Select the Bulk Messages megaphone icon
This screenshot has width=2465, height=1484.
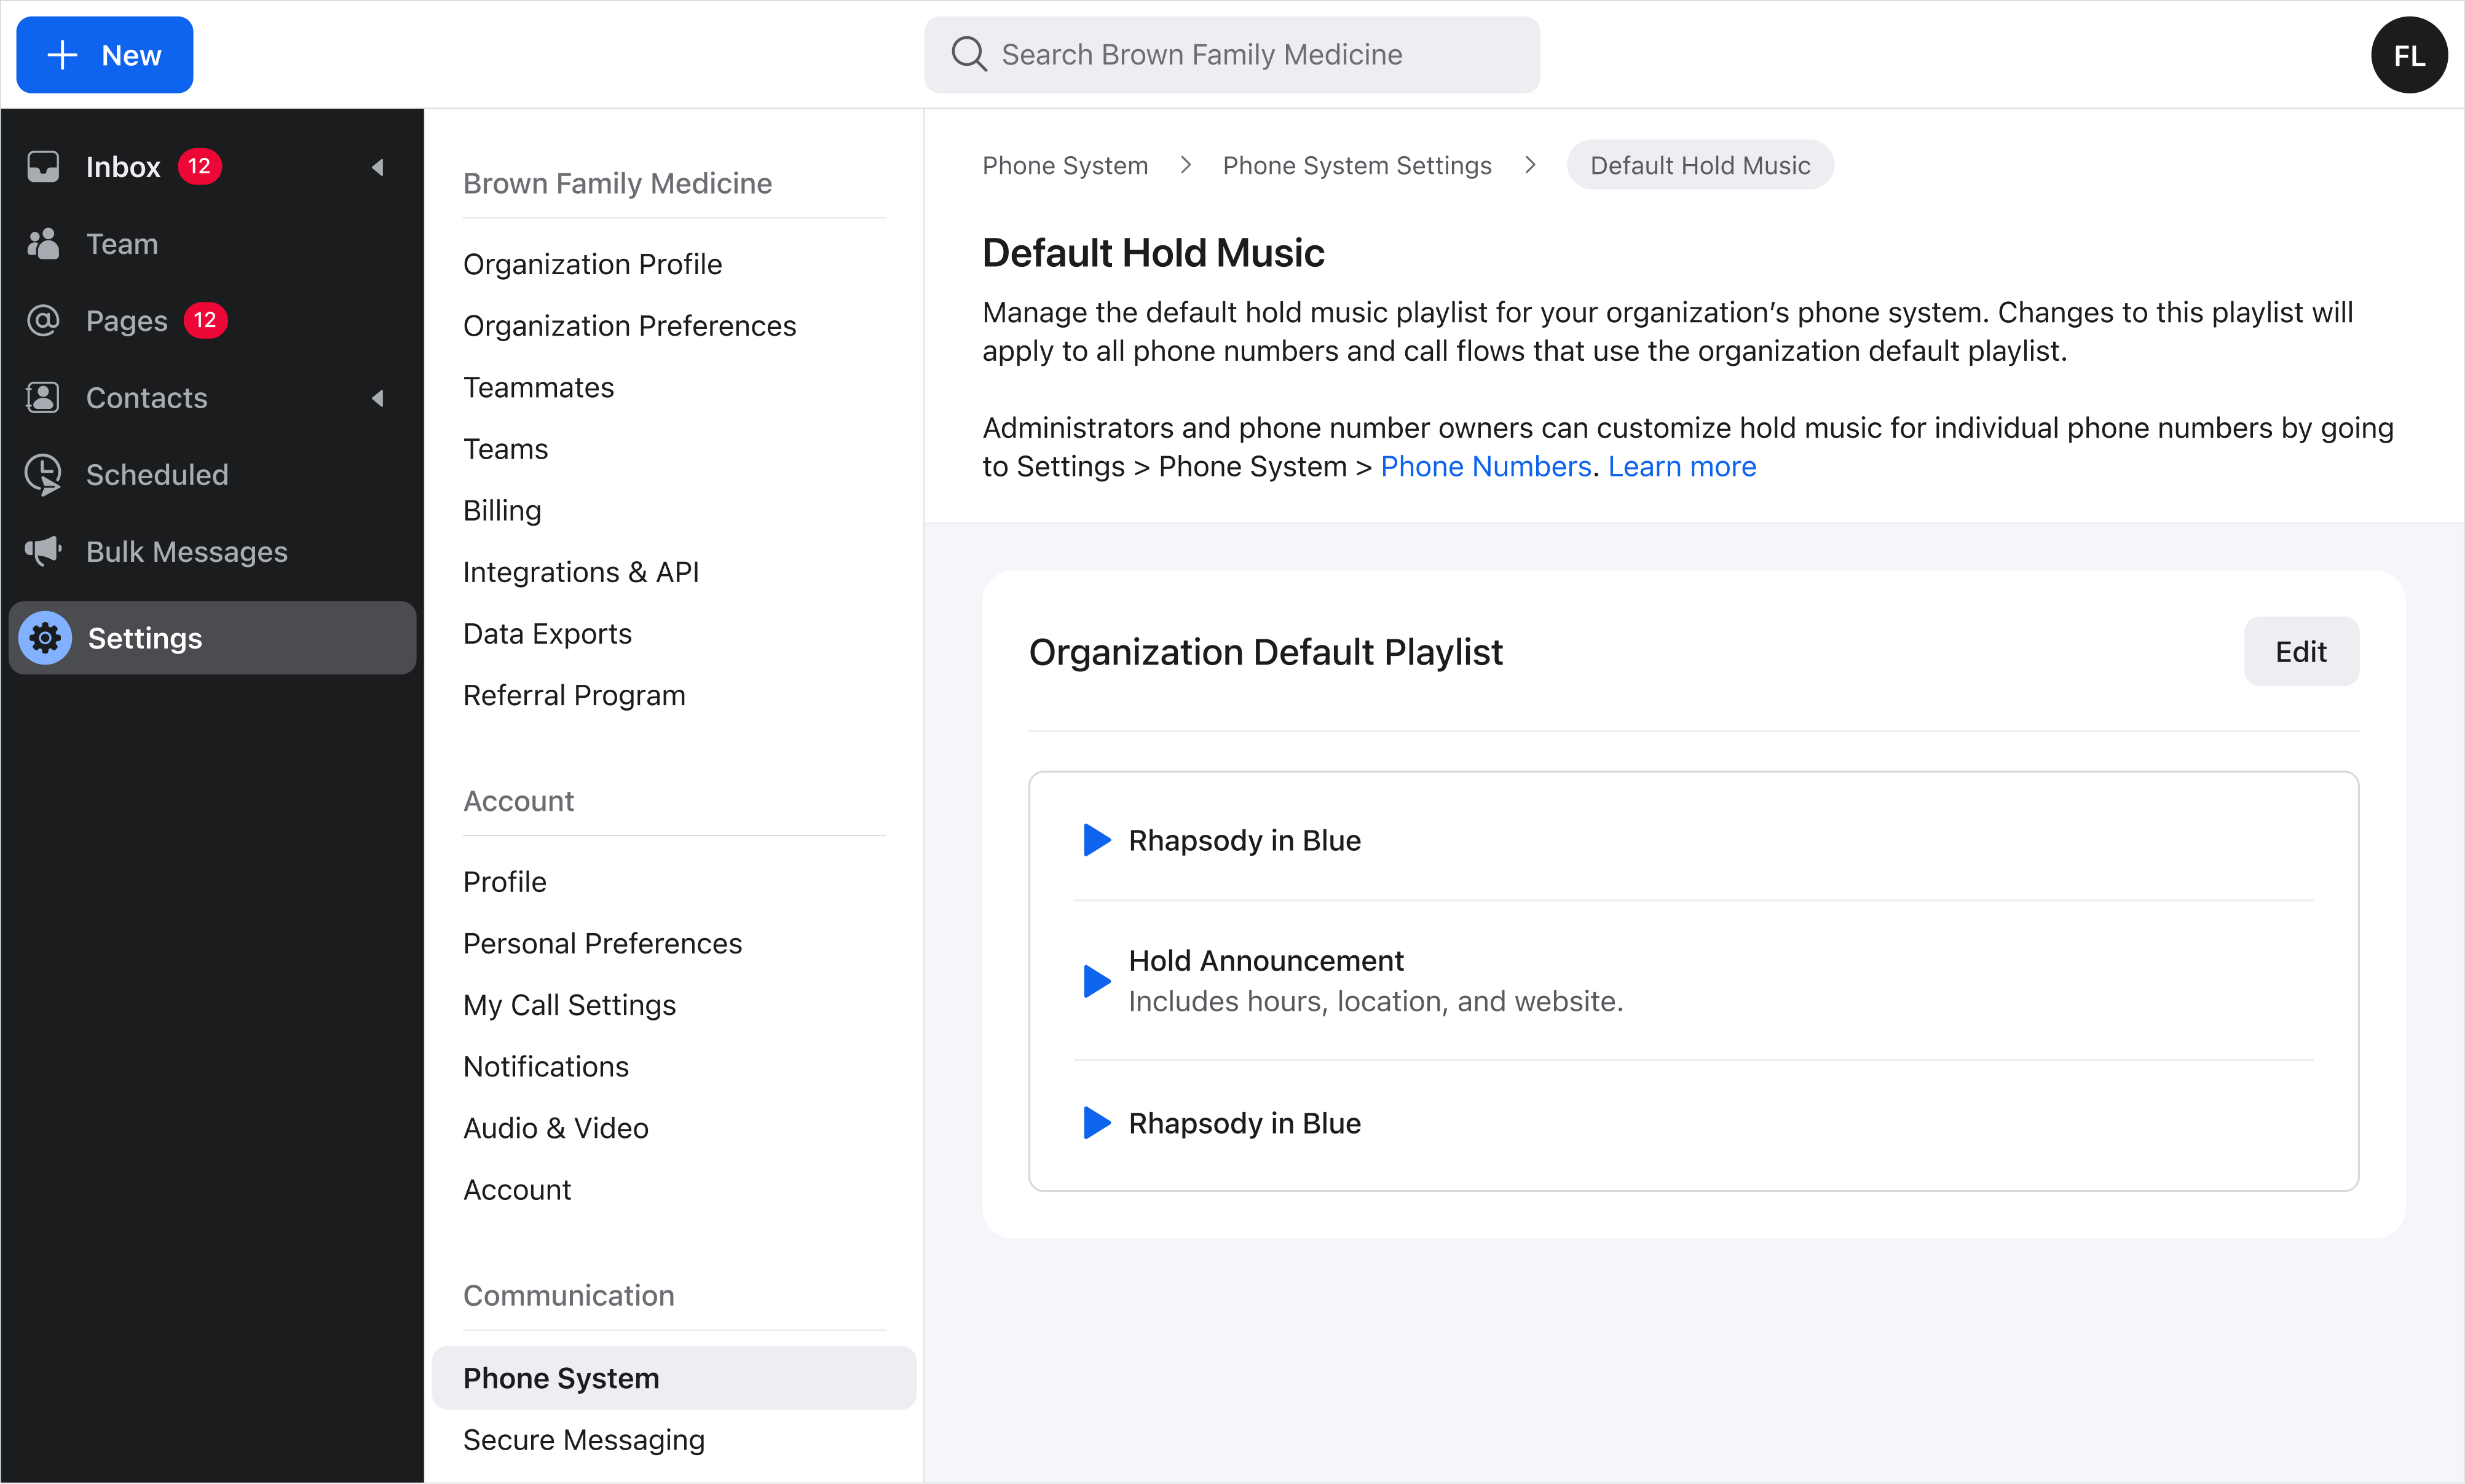click(43, 551)
